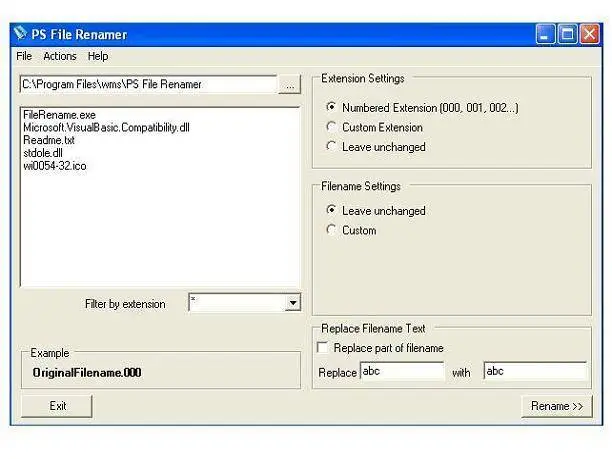
Task: Click the 'with' text field containing abc
Action: coord(535,371)
